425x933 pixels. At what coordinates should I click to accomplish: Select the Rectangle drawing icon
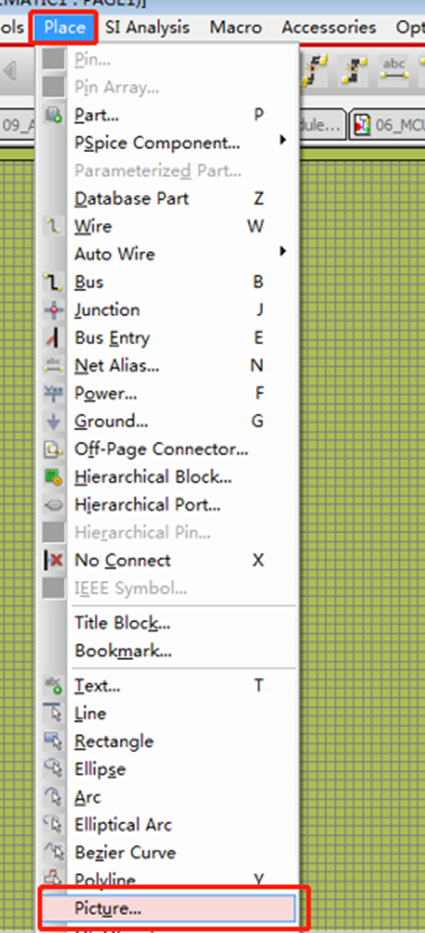[x=54, y=741]
